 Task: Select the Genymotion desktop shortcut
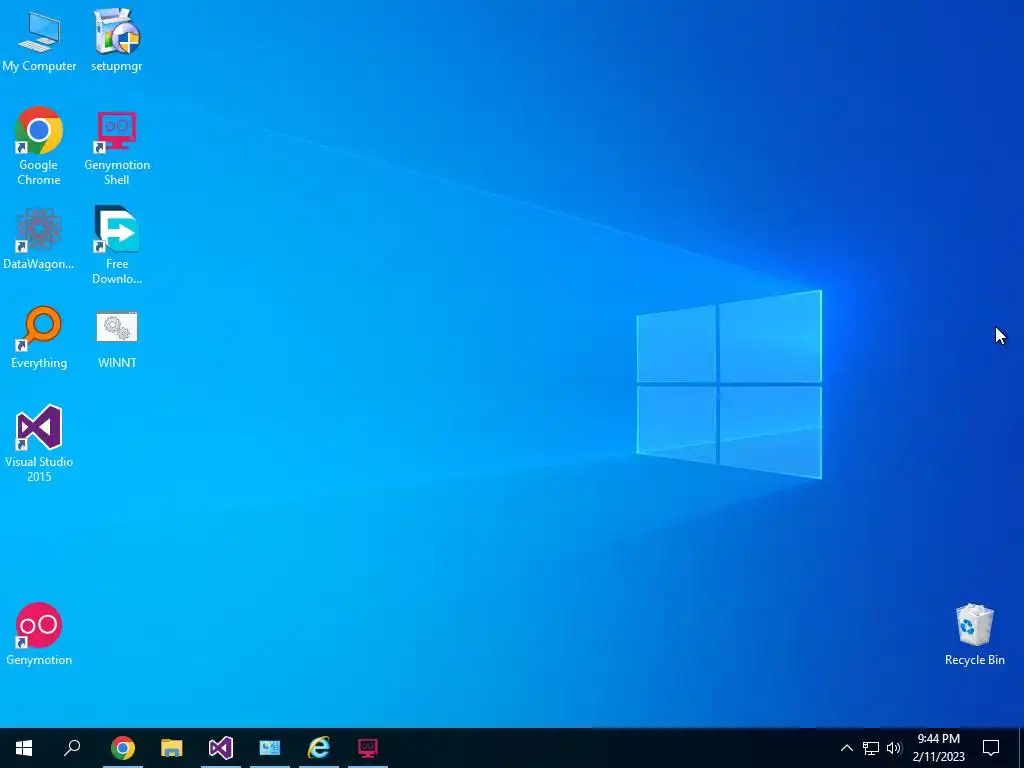click(x=39, y=634)
